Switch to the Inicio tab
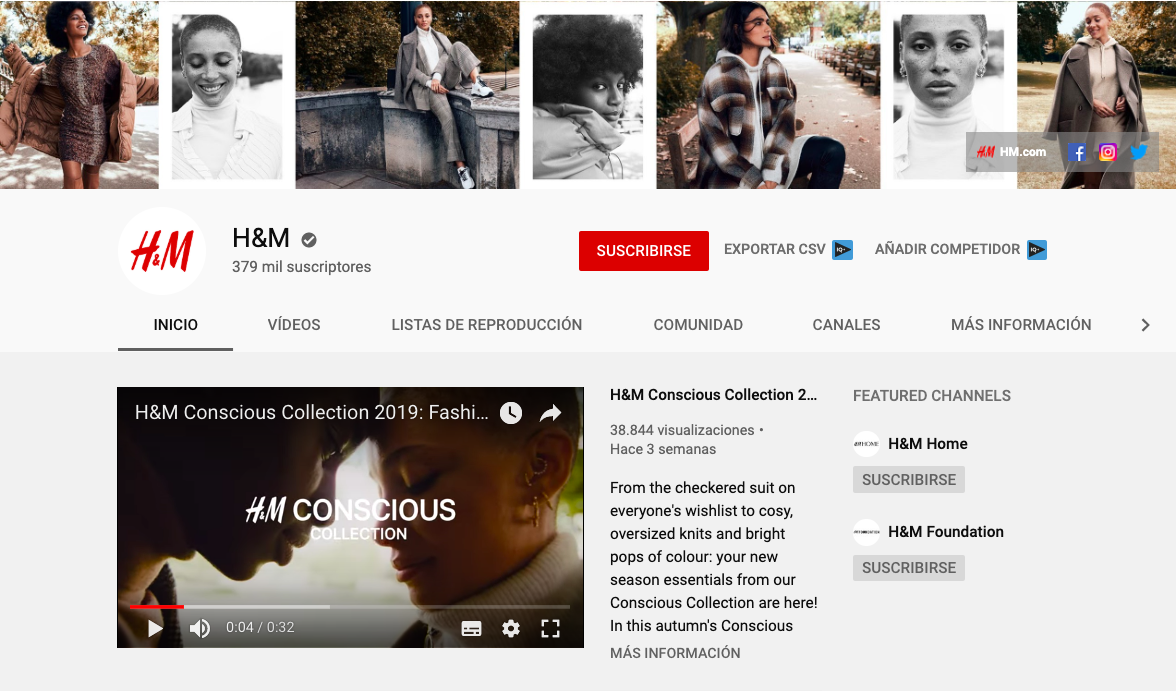The height and width of the screenshot is (691, 1176). [x=176, y=325]
